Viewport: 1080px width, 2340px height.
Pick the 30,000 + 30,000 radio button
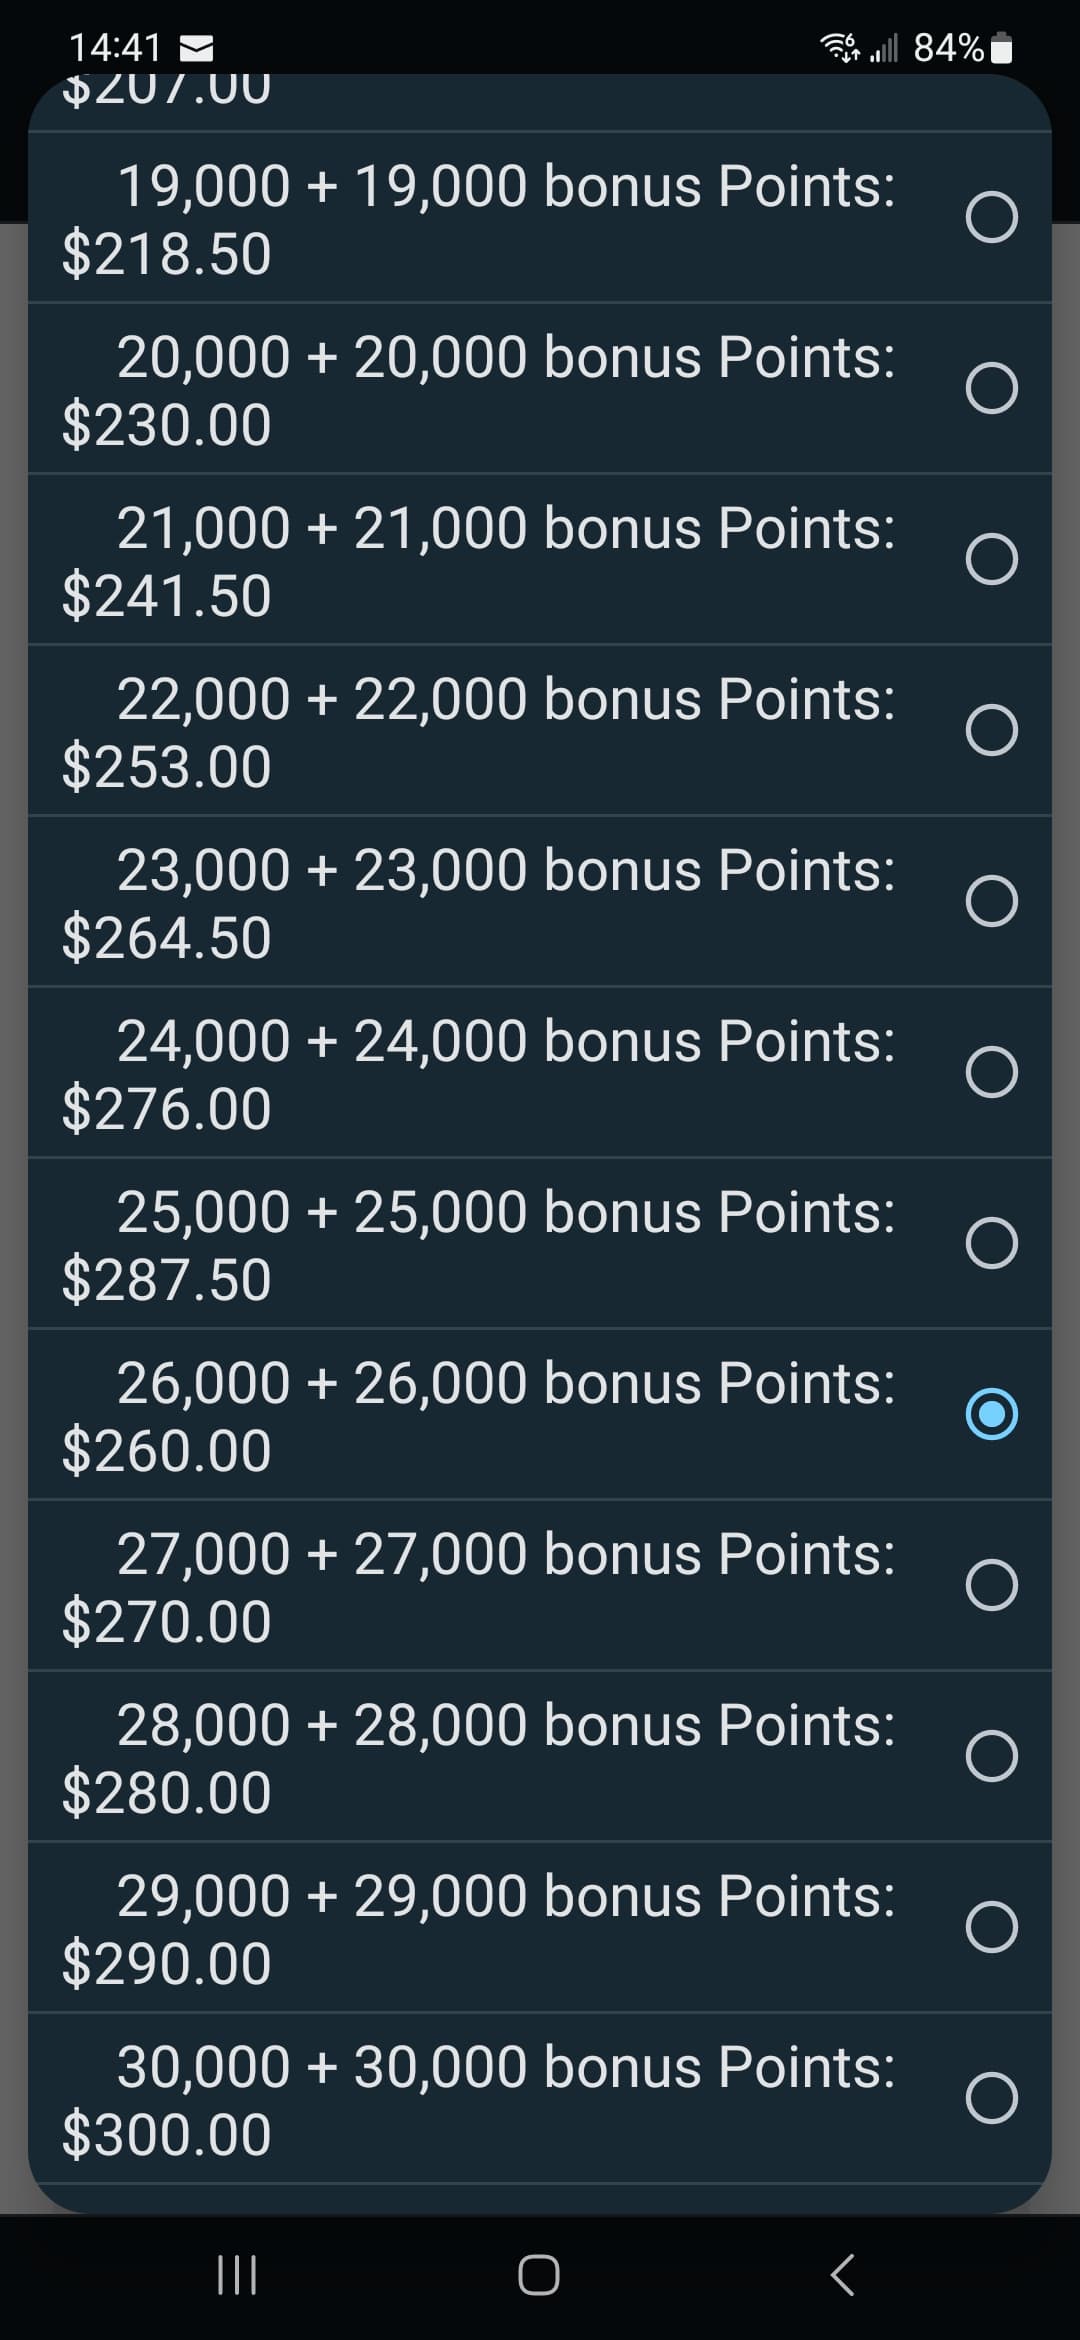point(992,2099)
